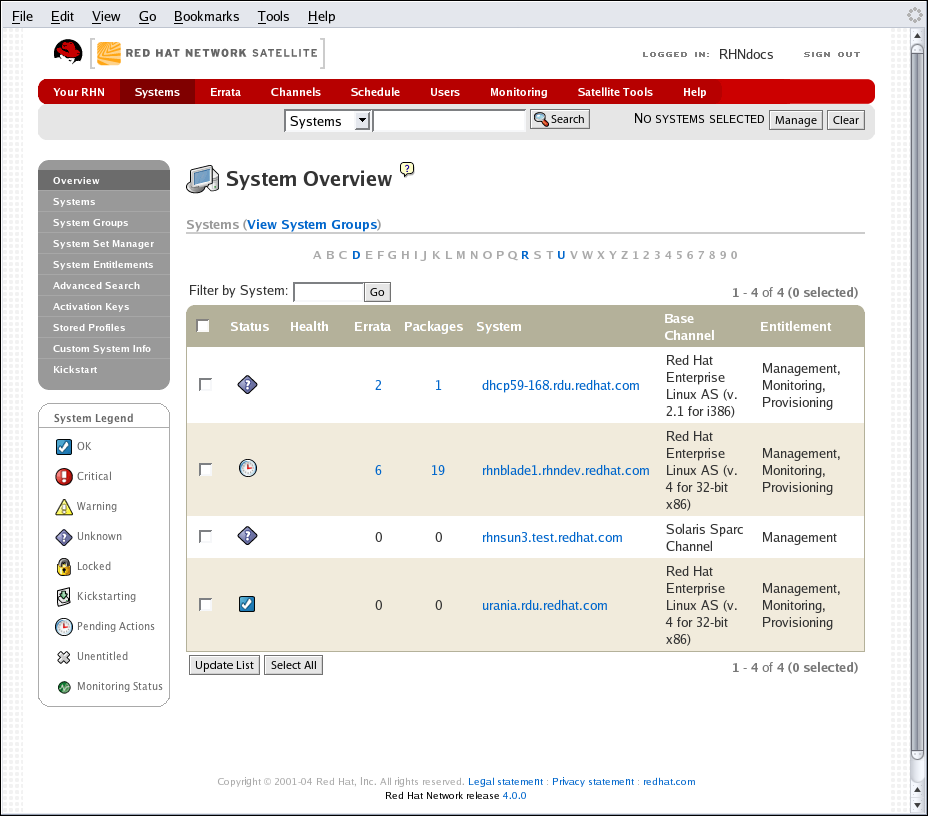
Task: Click the Critical legend icon
Action: [x=64, y=476]
